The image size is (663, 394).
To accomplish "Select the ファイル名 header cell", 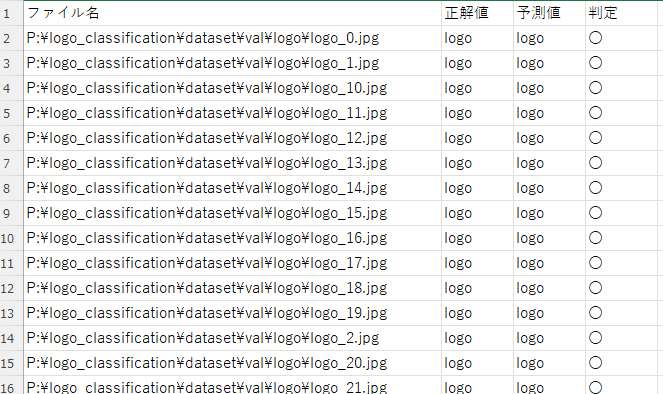I will (232, 13).
